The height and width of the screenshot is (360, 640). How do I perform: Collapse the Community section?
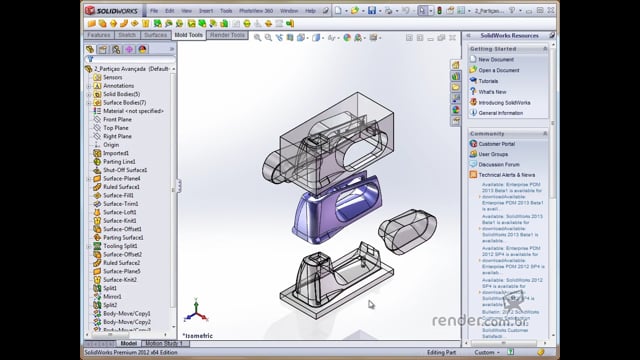[545, 133]
